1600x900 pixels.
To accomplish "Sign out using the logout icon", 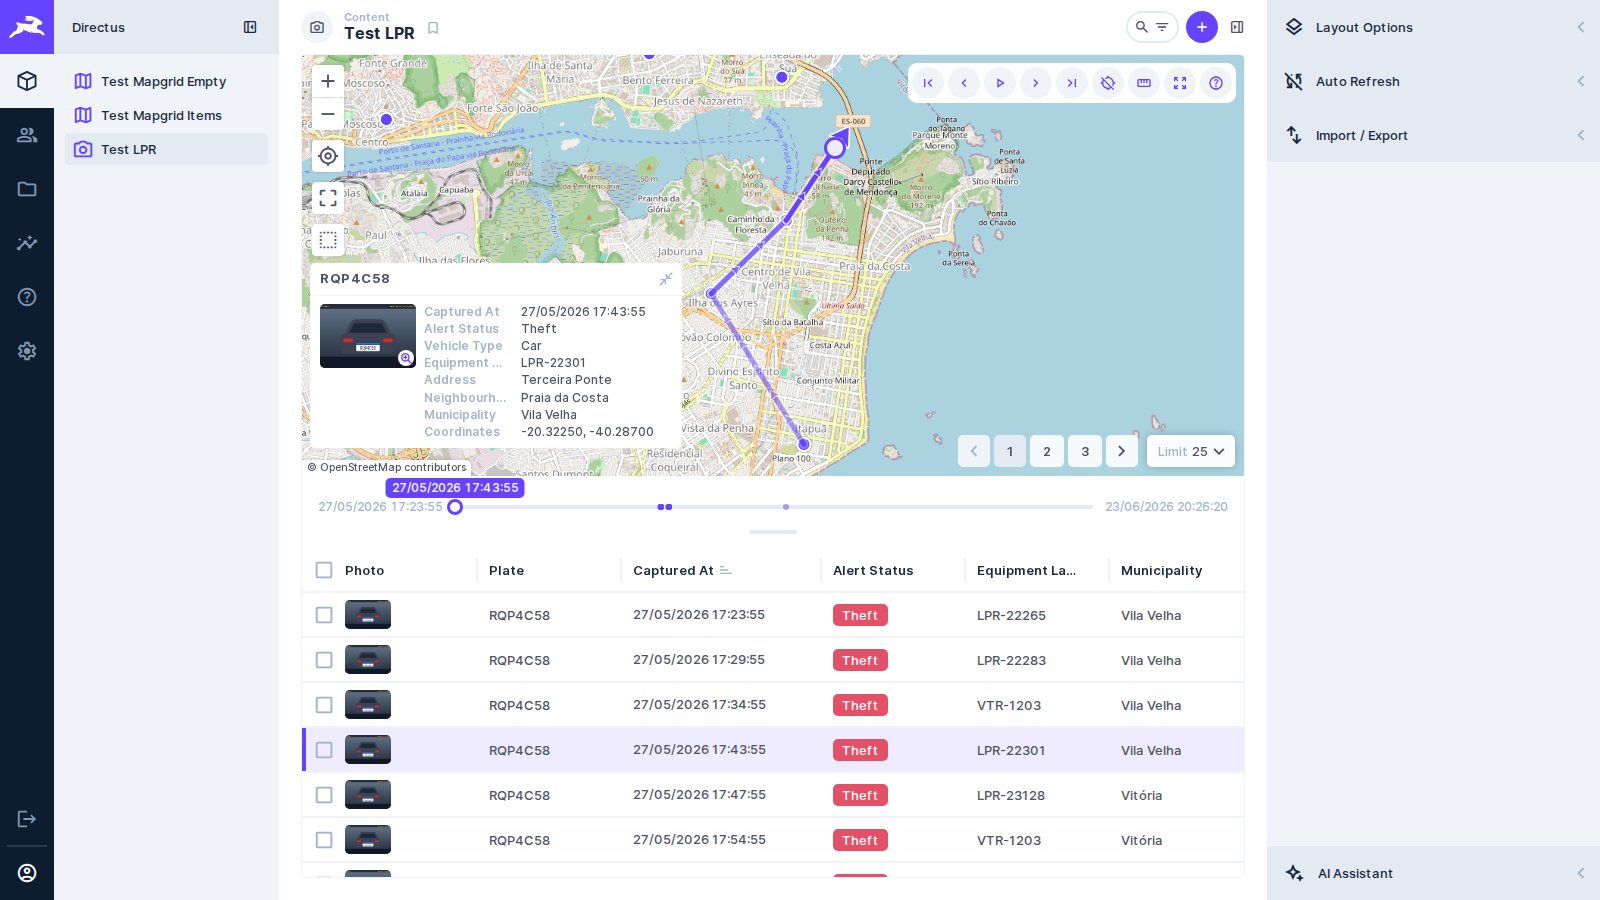I will point(27,819).
